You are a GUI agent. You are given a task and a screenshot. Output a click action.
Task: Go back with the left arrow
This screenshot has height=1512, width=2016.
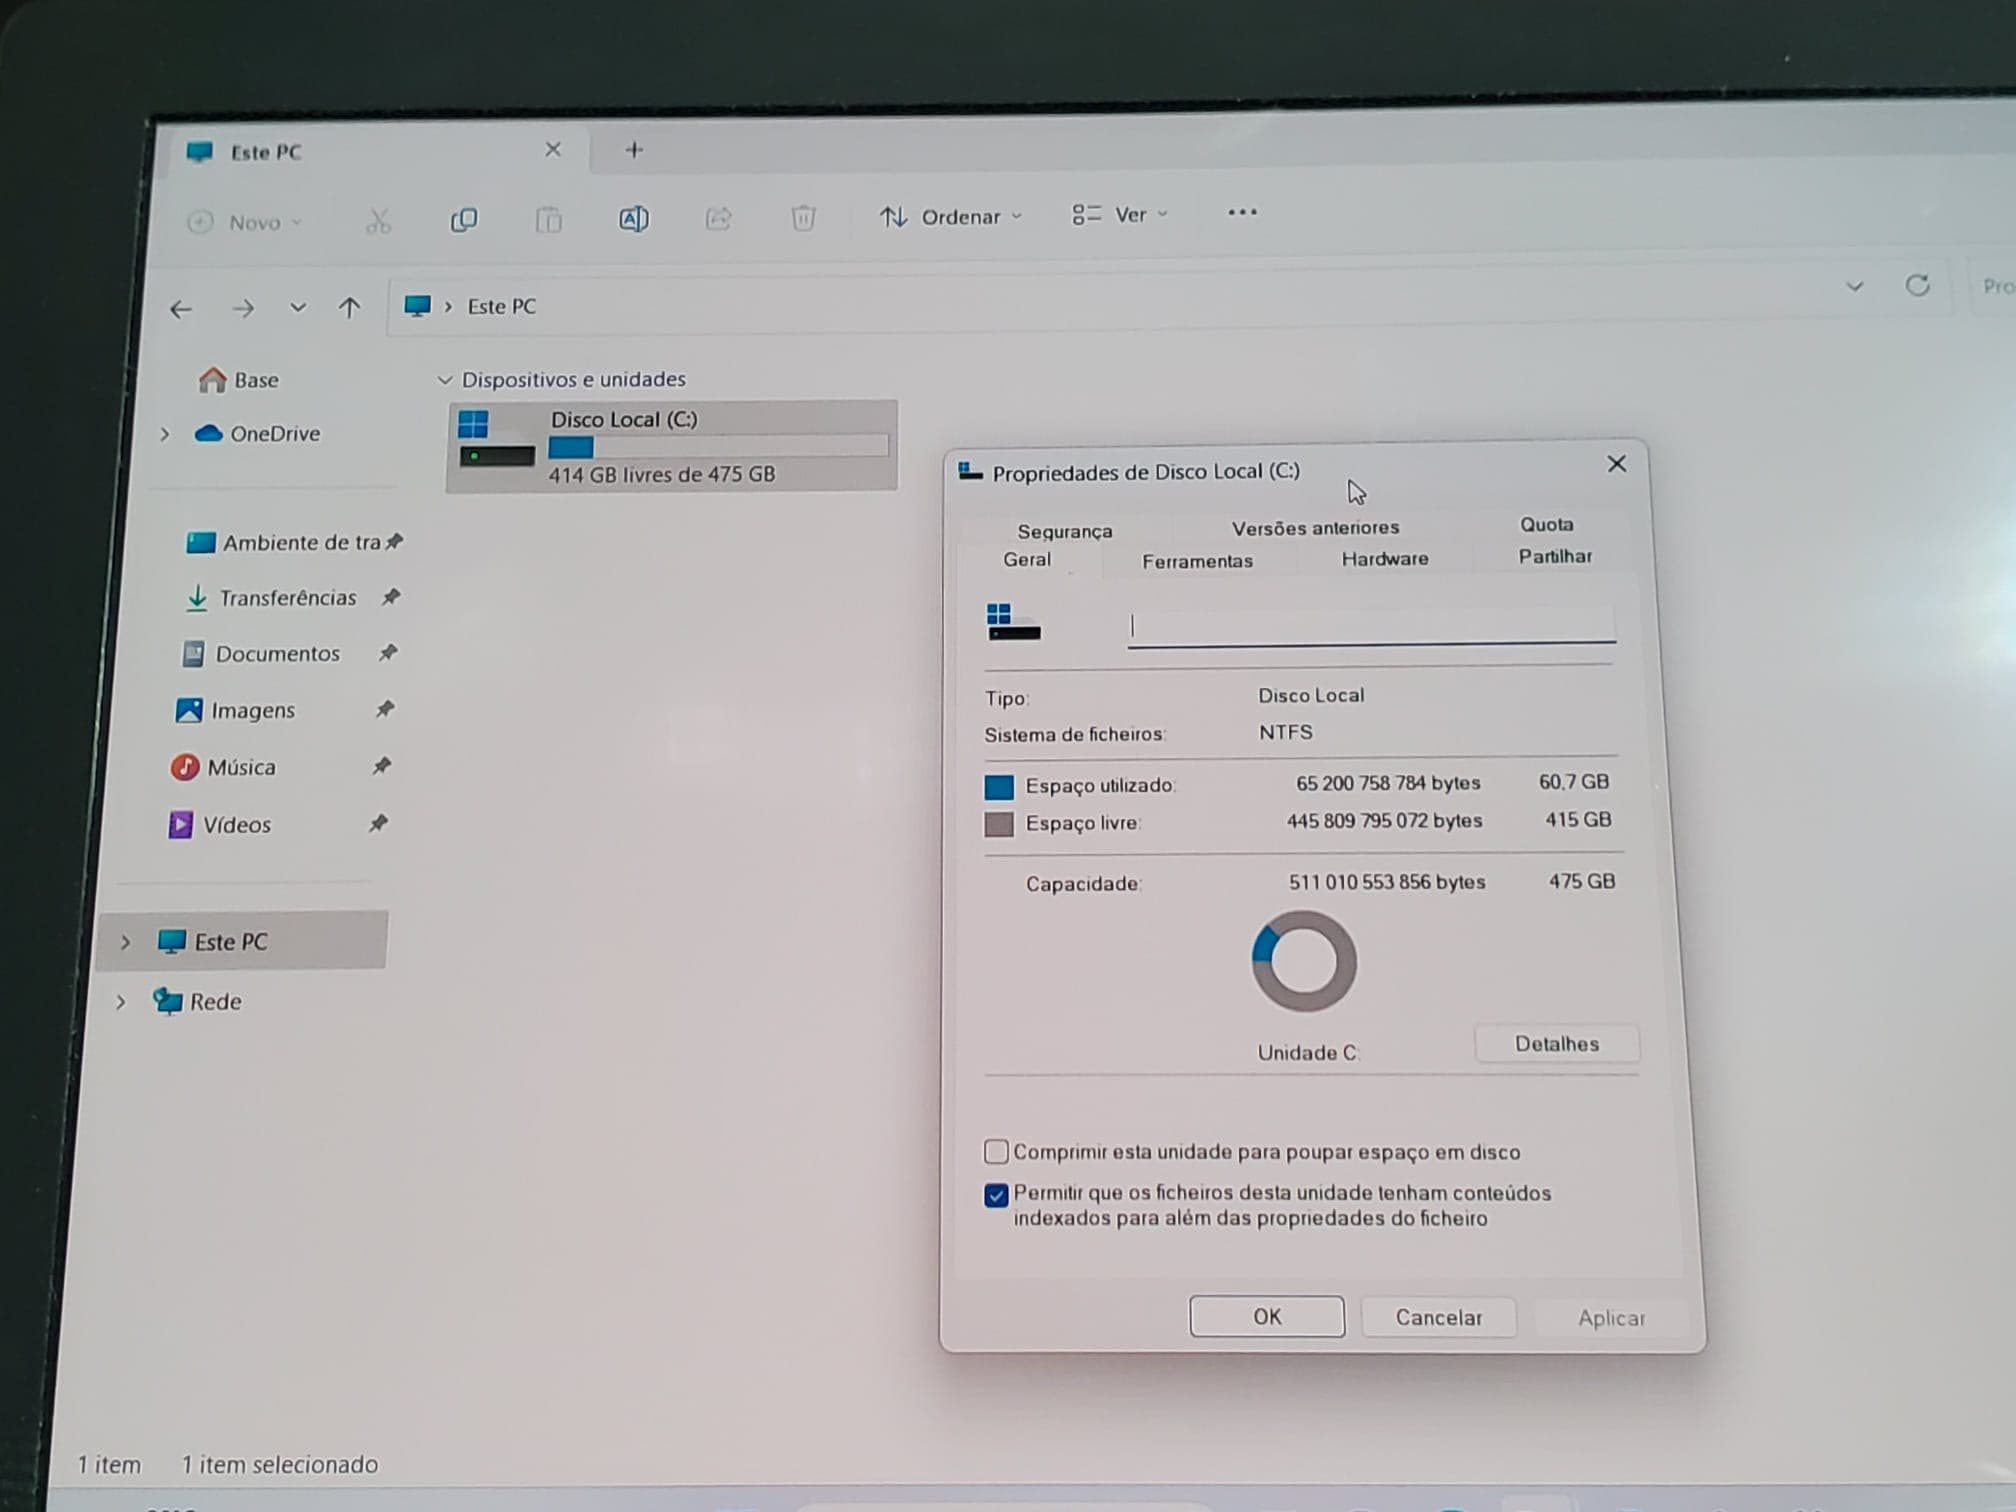click(x=181, y=309)
